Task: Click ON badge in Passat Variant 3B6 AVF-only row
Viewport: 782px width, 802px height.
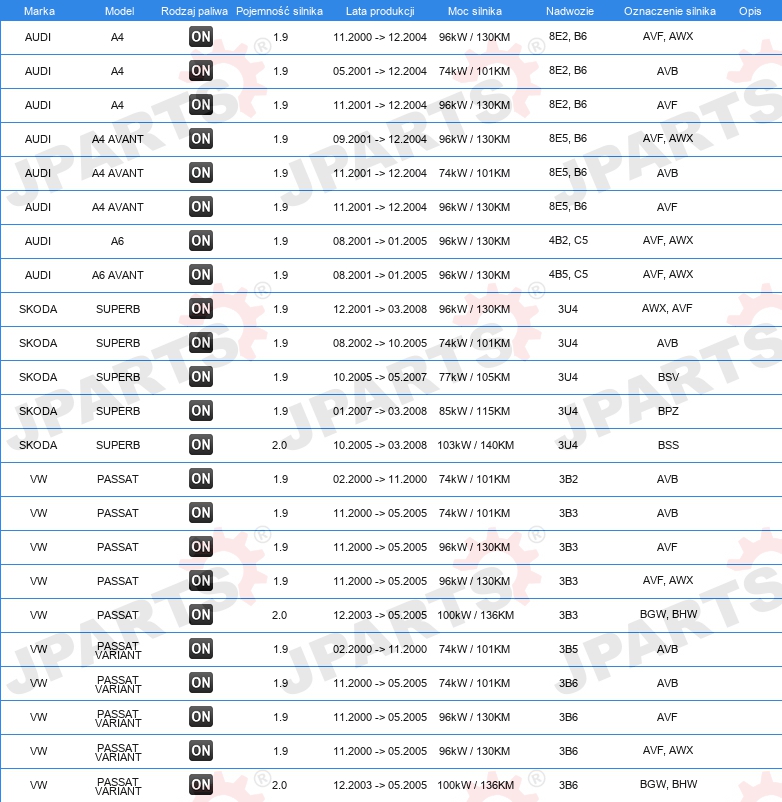Action: click(x=200, y=717)
